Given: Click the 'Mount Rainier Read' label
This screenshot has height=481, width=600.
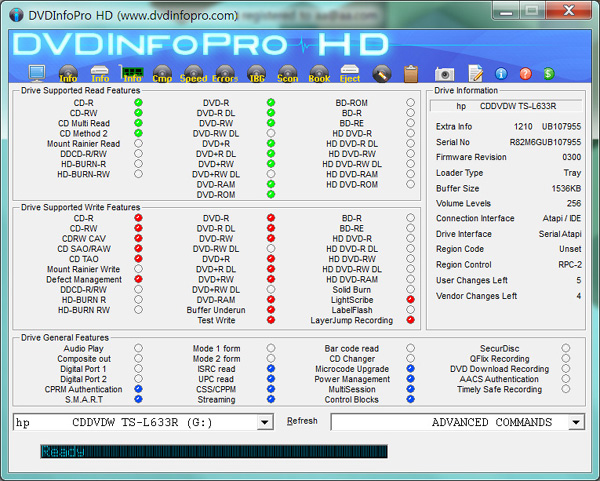Looking at the screenshot, I should [83, 143].
